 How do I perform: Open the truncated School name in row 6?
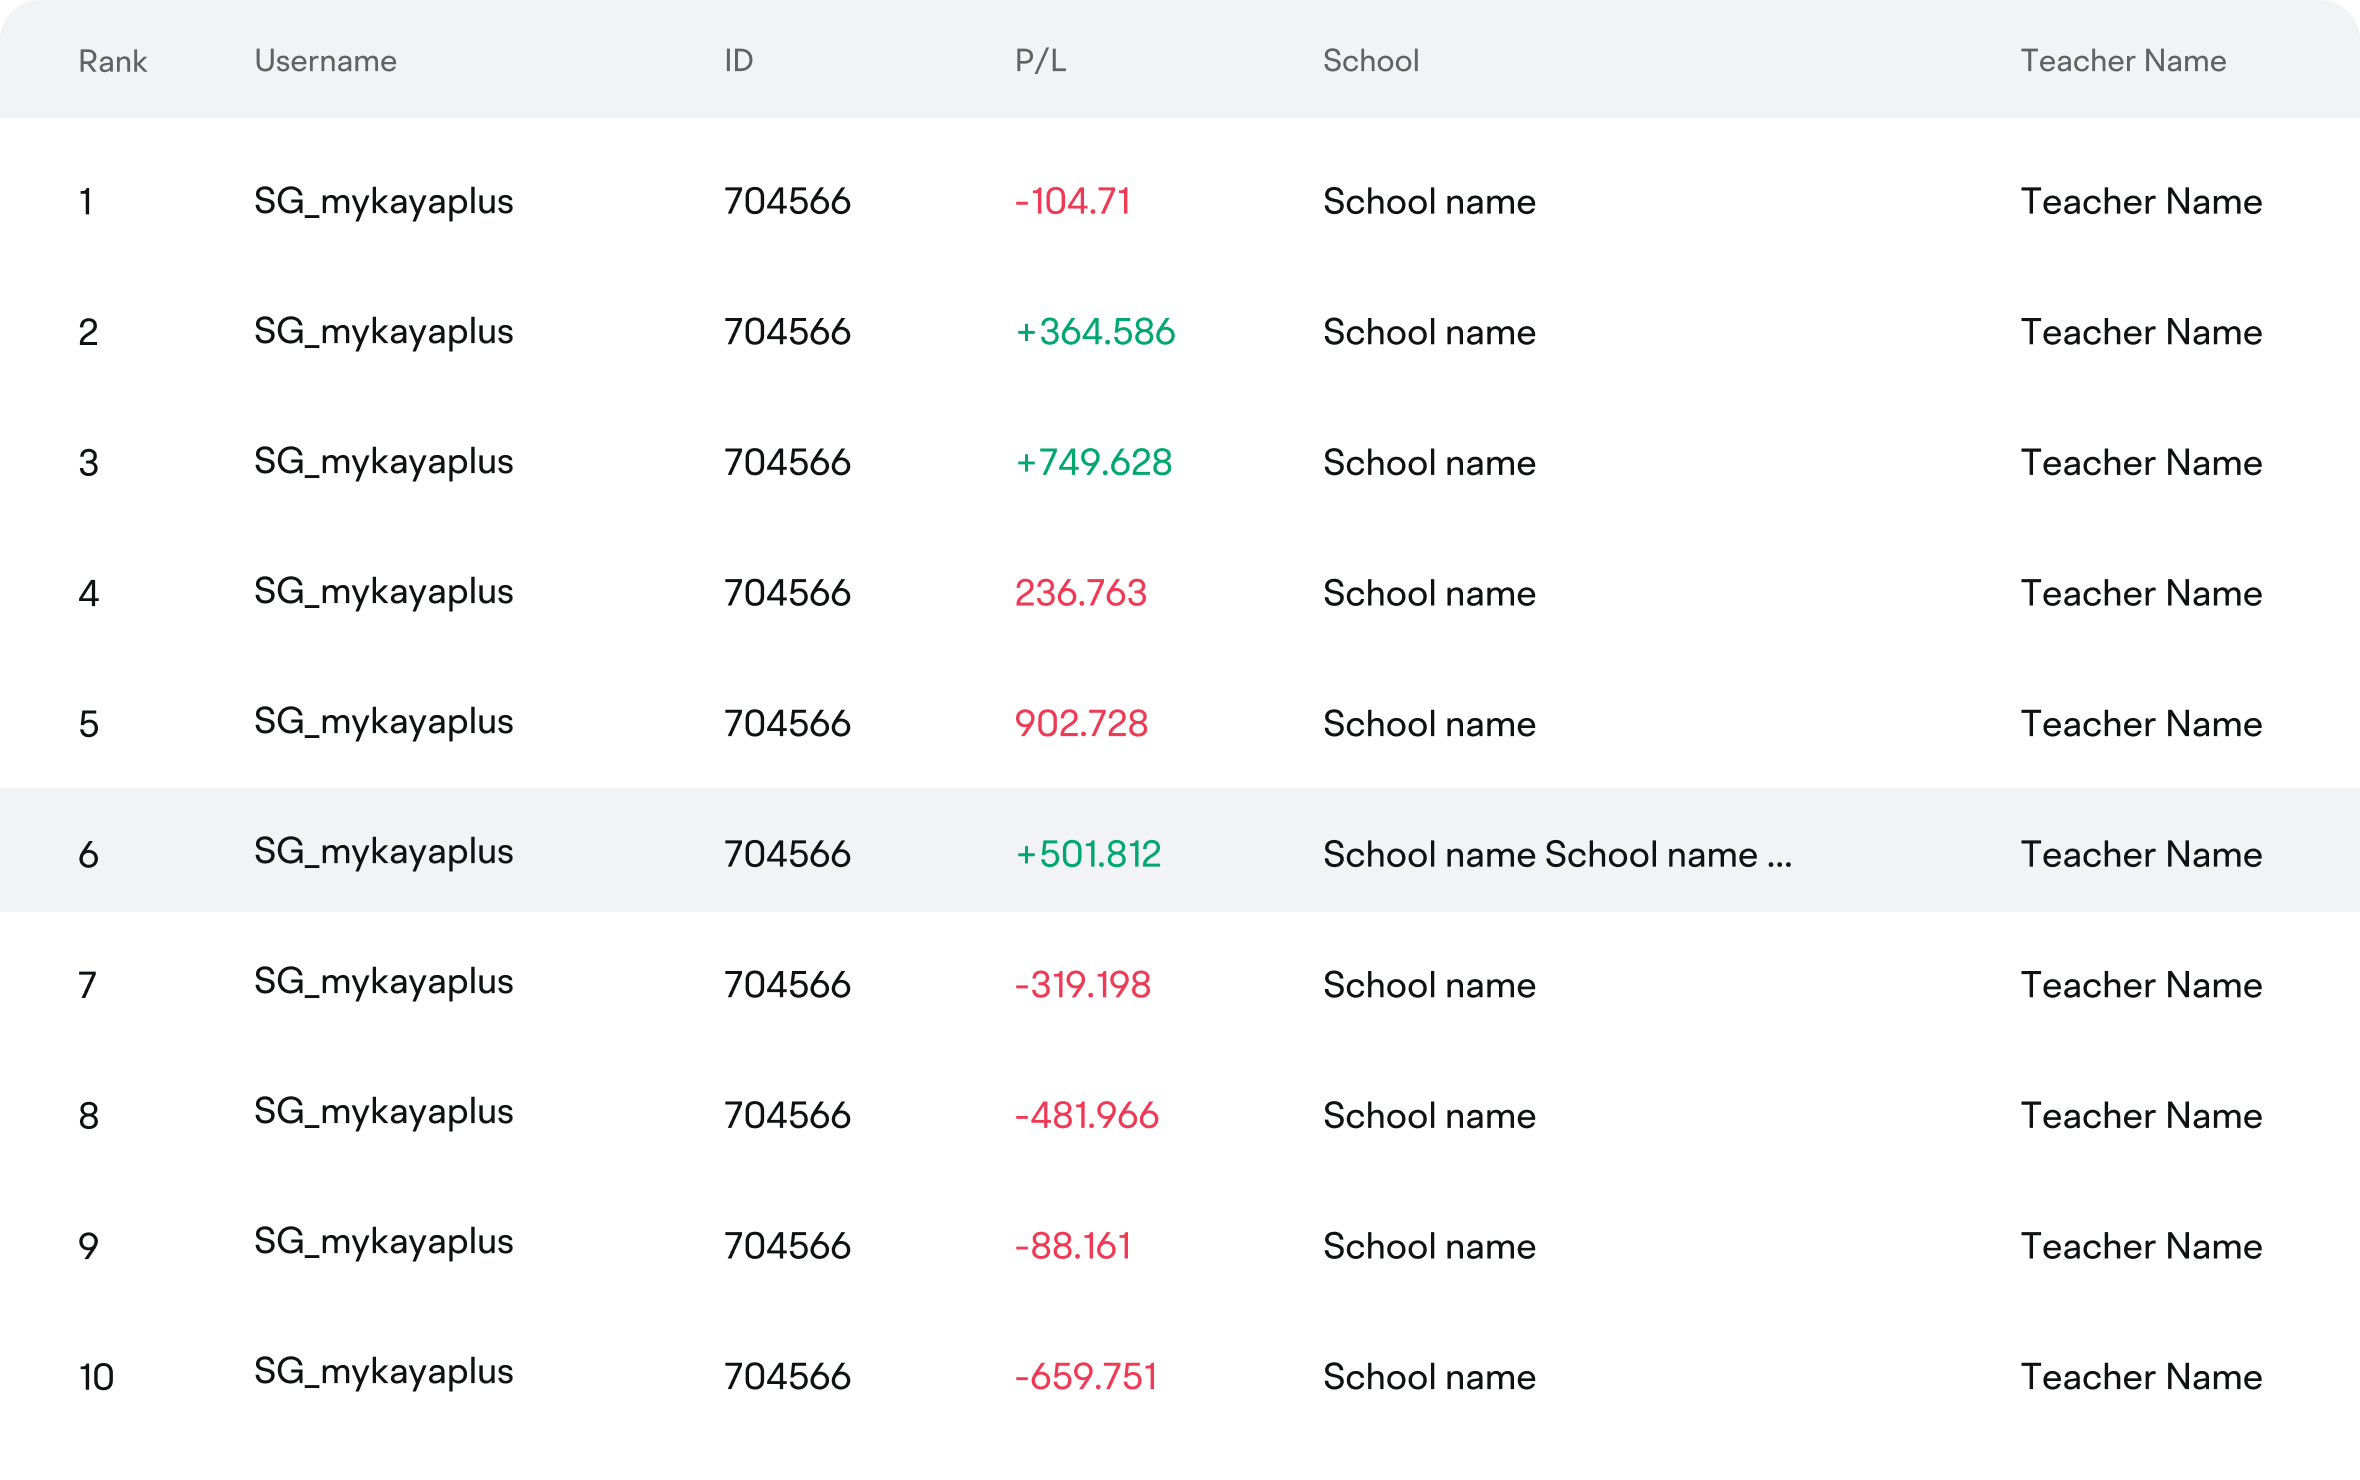tap(1556, 855)
